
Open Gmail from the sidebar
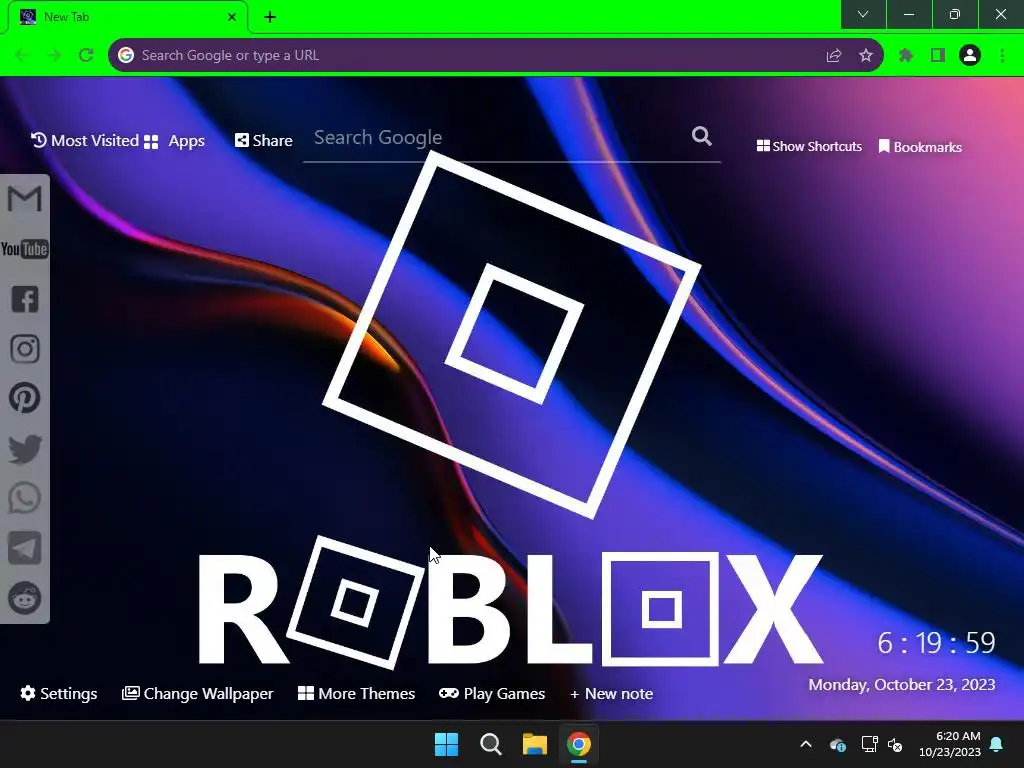[24, 199]
